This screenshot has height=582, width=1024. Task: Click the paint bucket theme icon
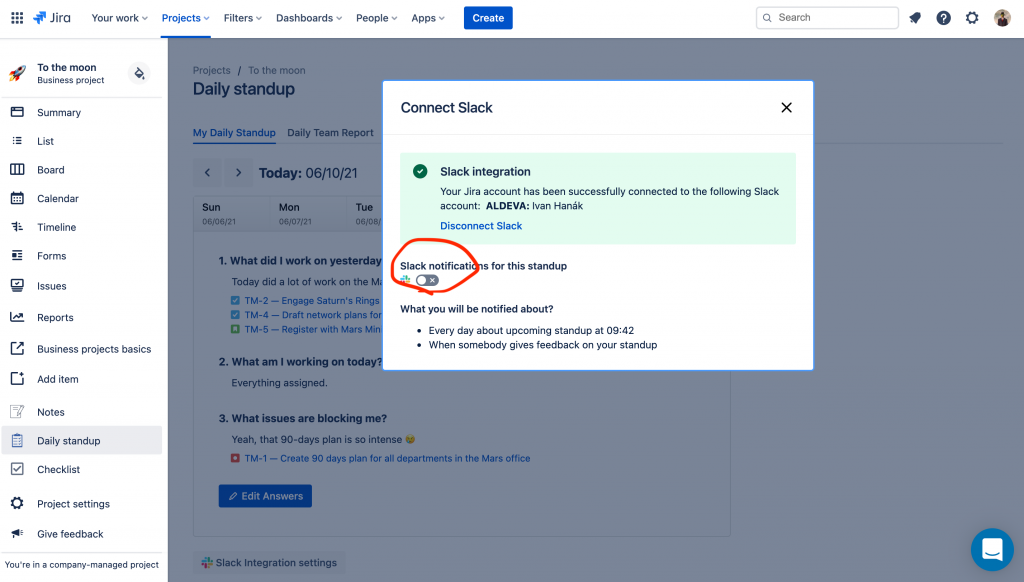click(139, 73)
